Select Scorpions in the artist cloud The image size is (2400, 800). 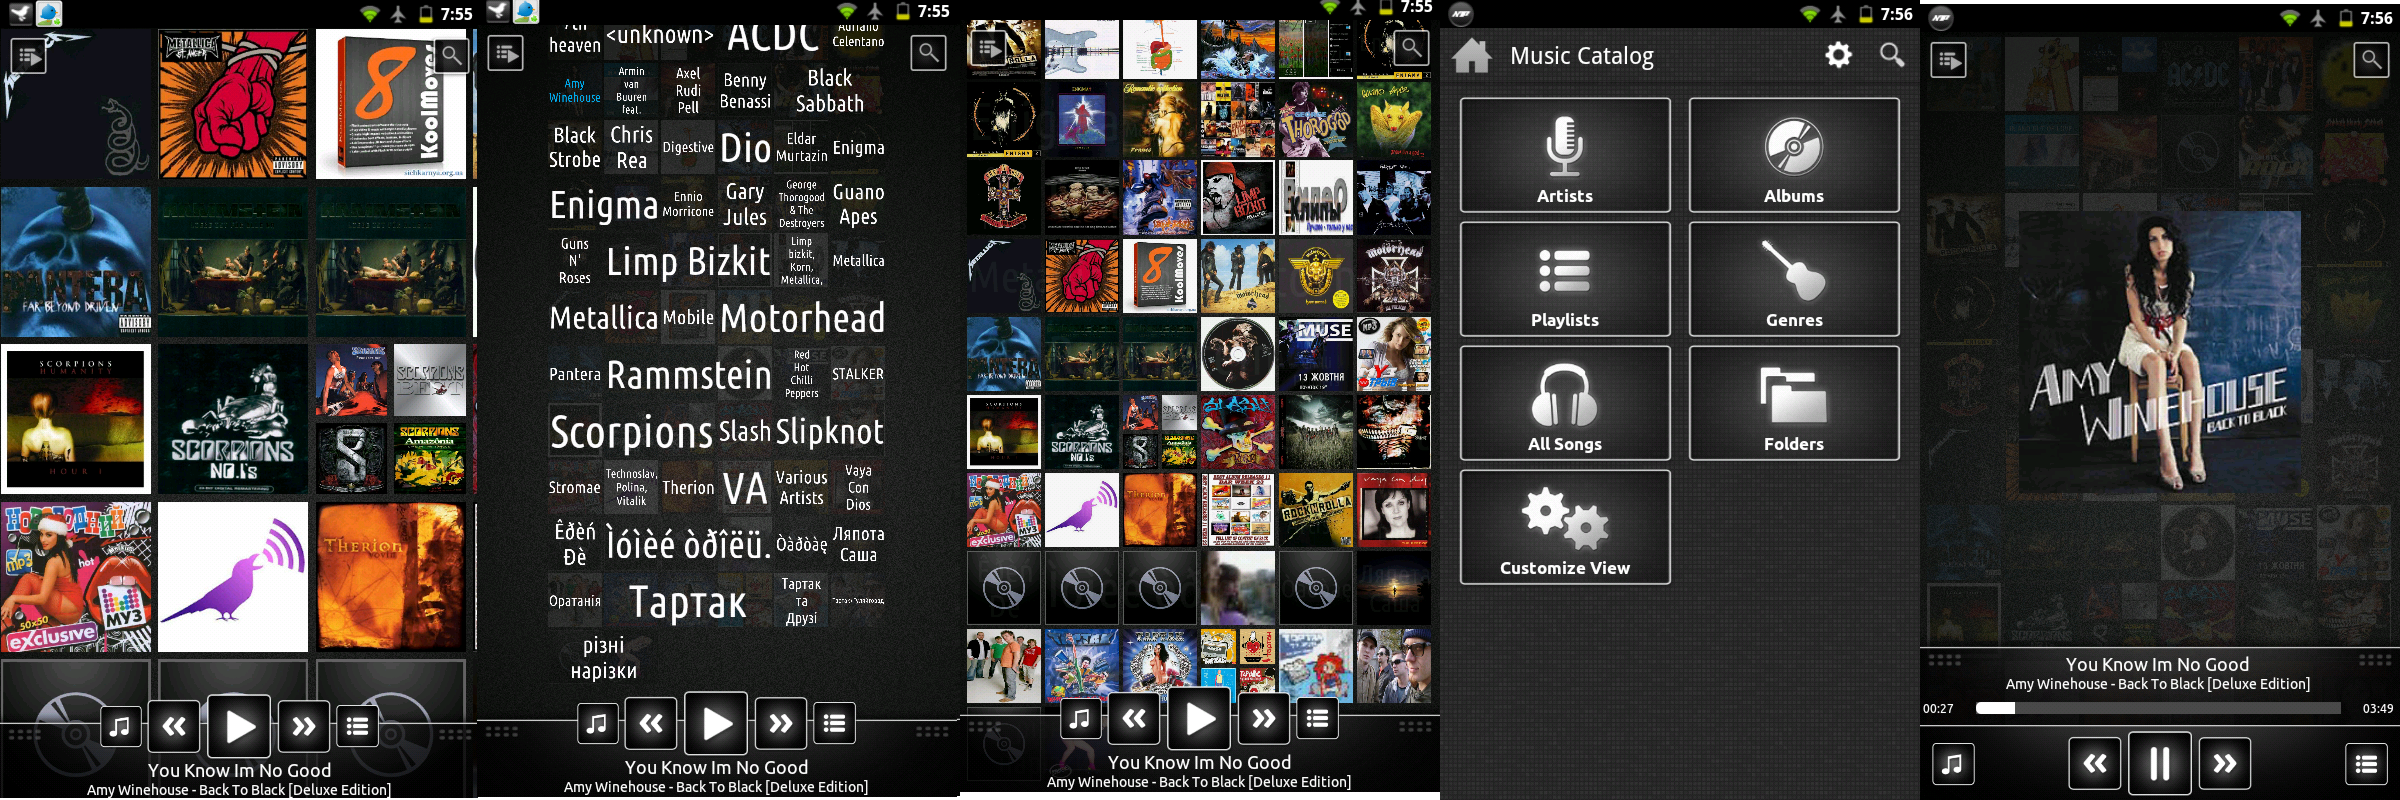pyautogui.click(x=631, y=432)
